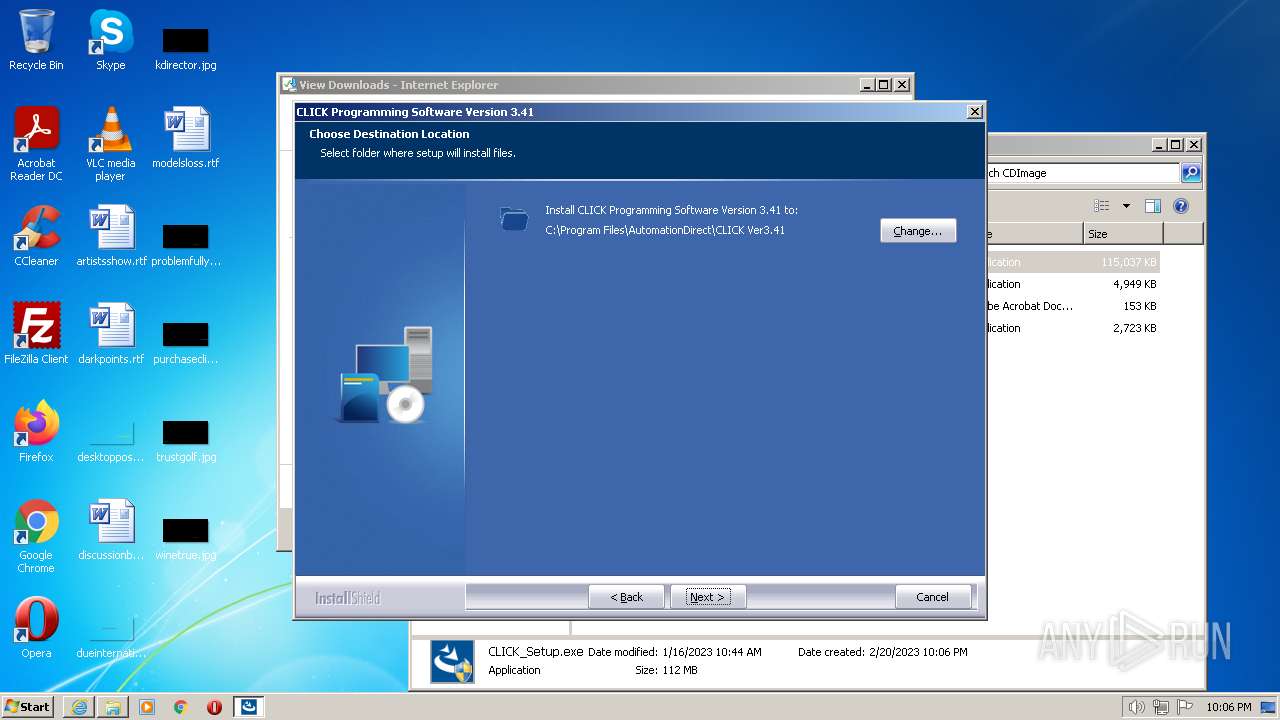Open trustgolf.jpg on the desktop
Image resolution: width=1280 pixels, height=720 pixels.
[x=186, y=441]
